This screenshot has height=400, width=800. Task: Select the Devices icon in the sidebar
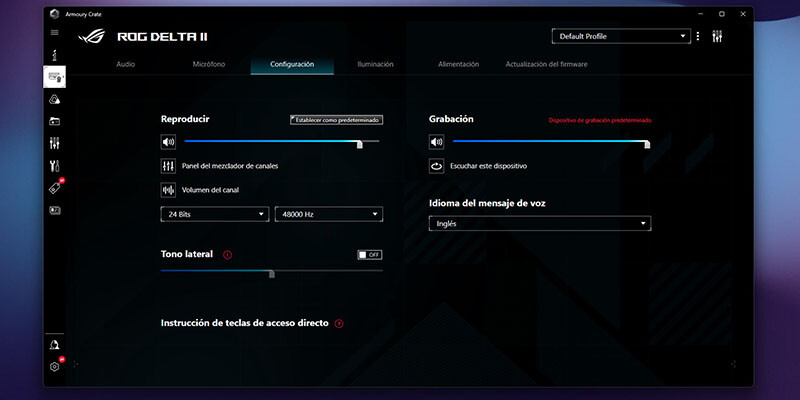click(55, 77)
